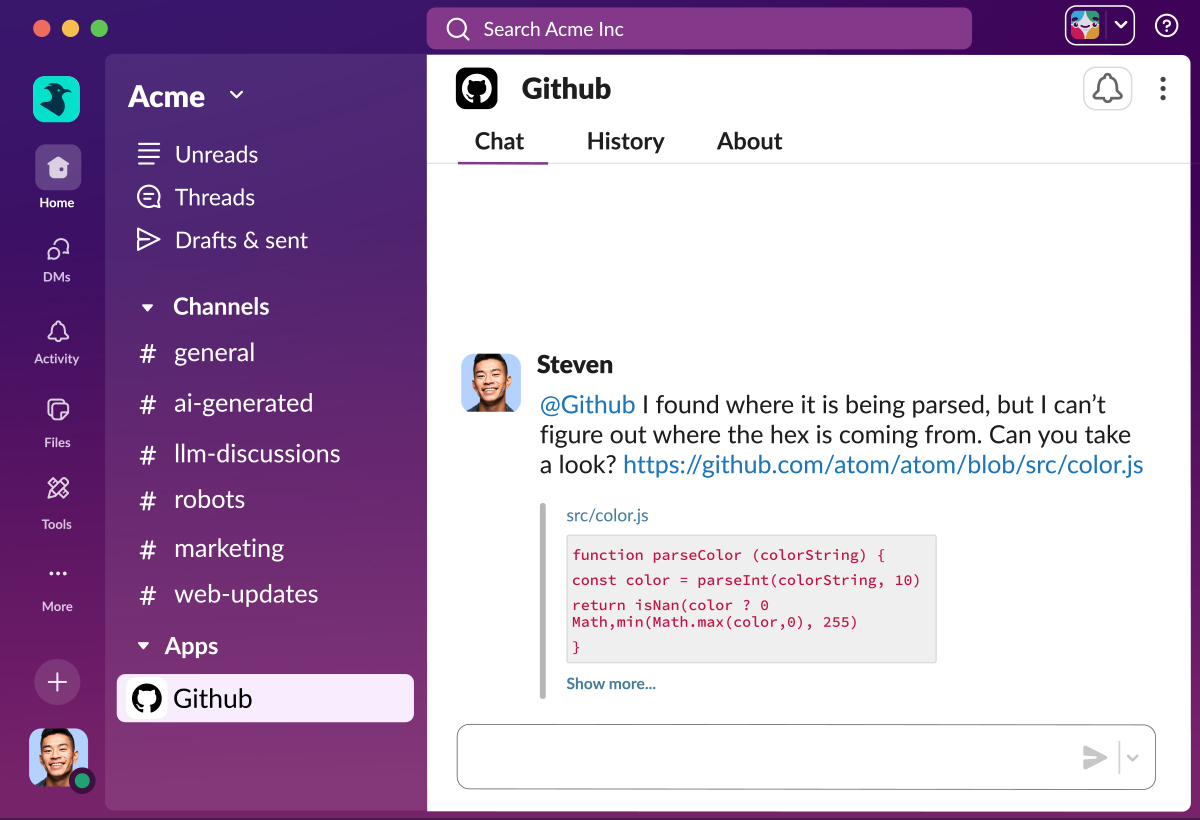Open the three-dot menu for Github

coord(1162,89)
